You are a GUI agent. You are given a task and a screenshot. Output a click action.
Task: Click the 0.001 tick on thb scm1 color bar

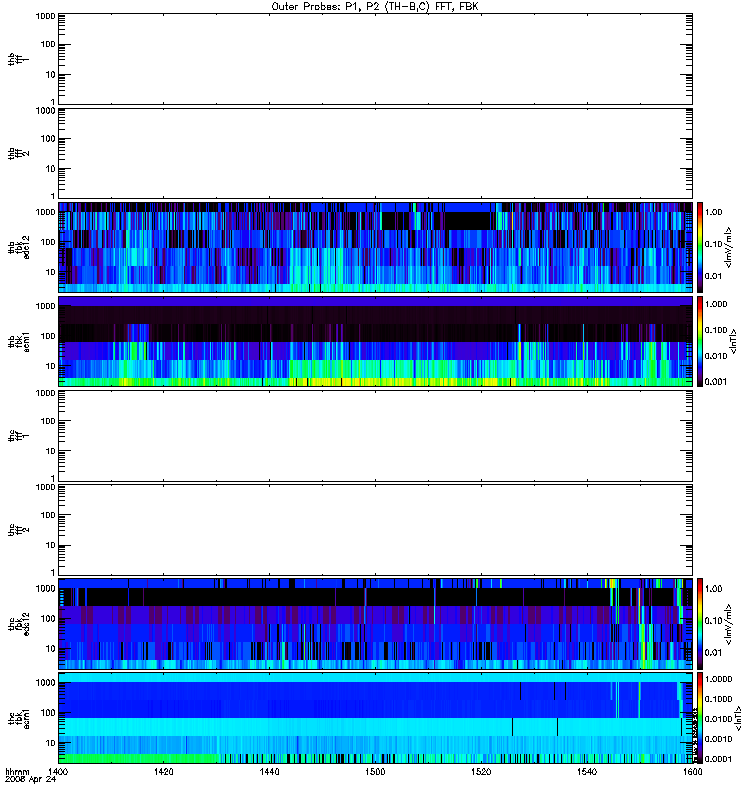[716, 382]
